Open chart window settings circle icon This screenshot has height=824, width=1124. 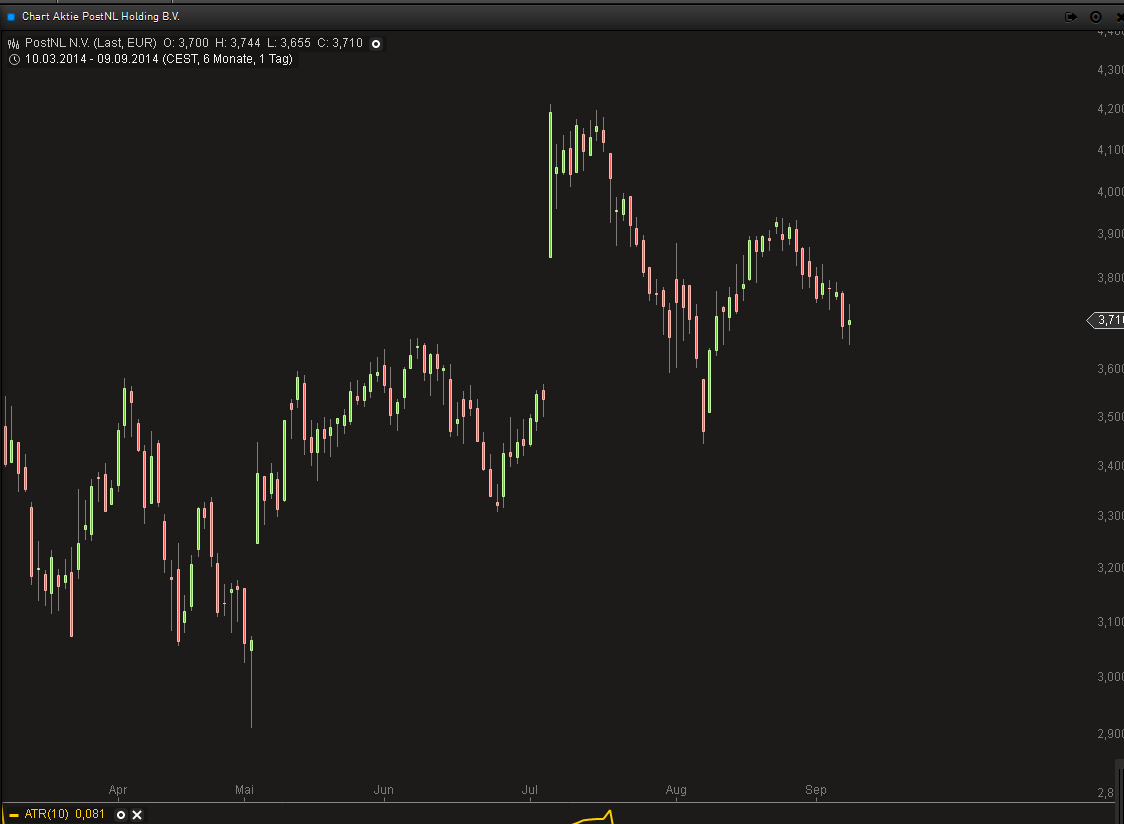tap(1095, 17)
